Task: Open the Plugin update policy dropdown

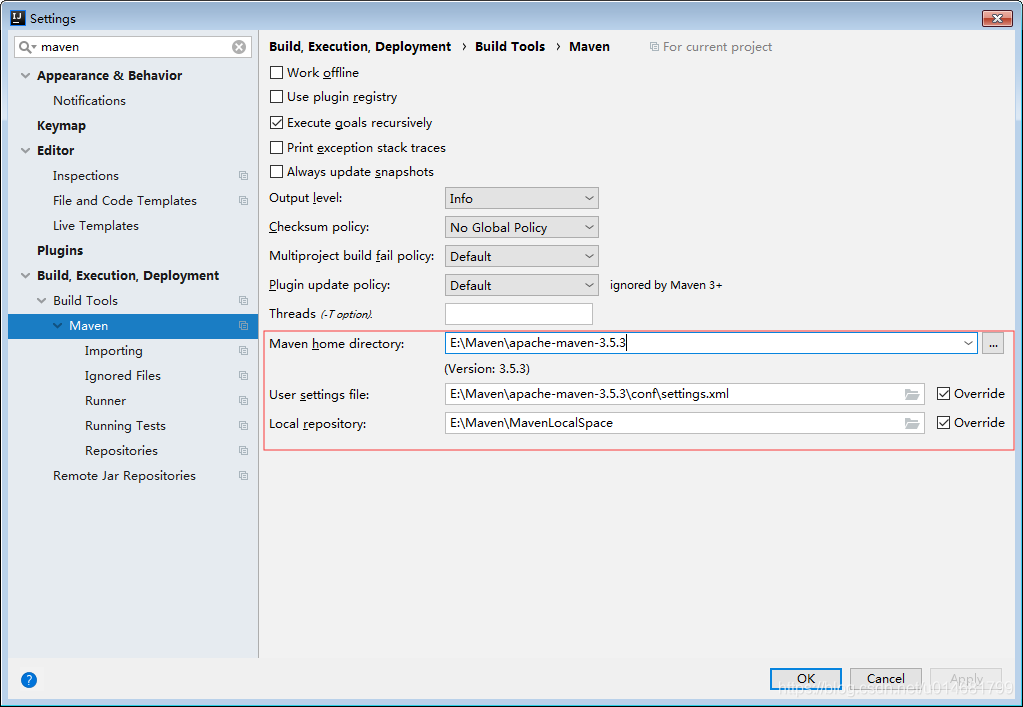Action: click(521, 285)
